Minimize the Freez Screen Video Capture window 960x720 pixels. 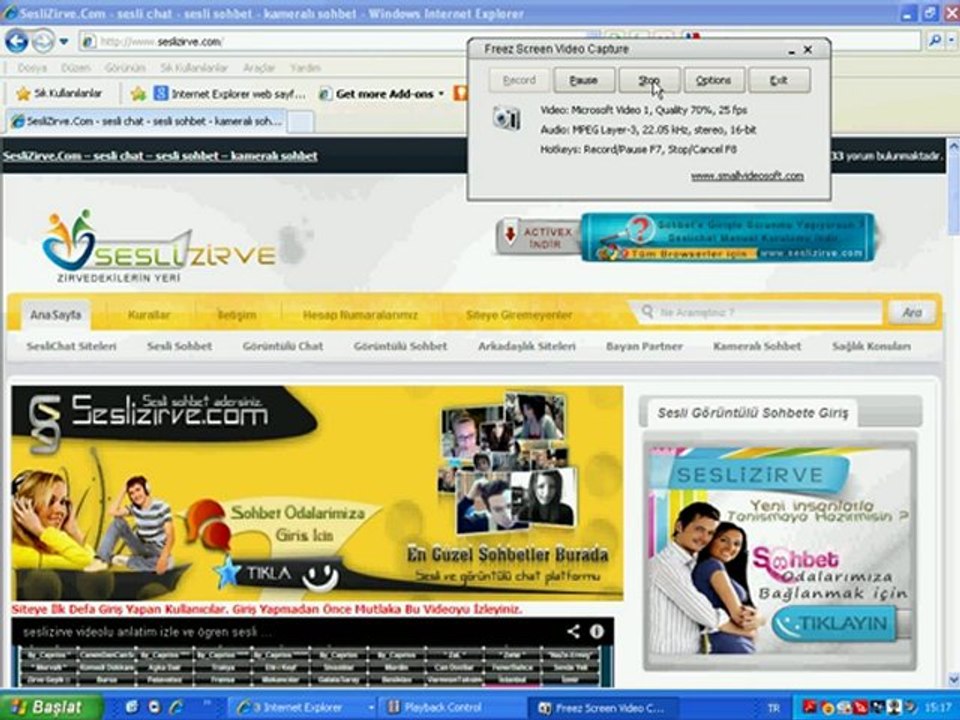792,51
